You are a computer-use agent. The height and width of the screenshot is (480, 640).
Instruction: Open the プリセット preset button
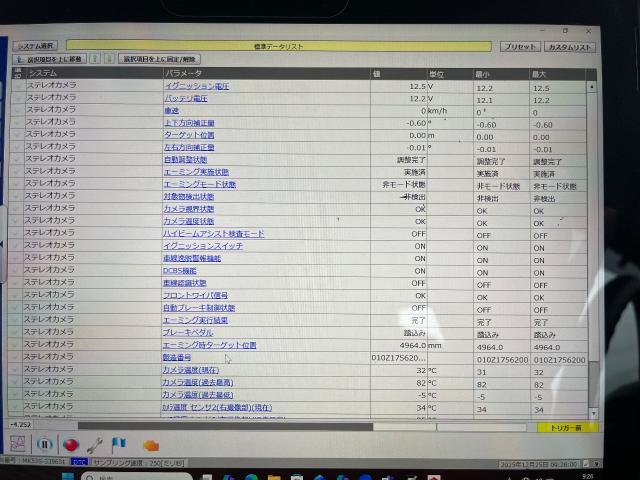pos(519,47)
